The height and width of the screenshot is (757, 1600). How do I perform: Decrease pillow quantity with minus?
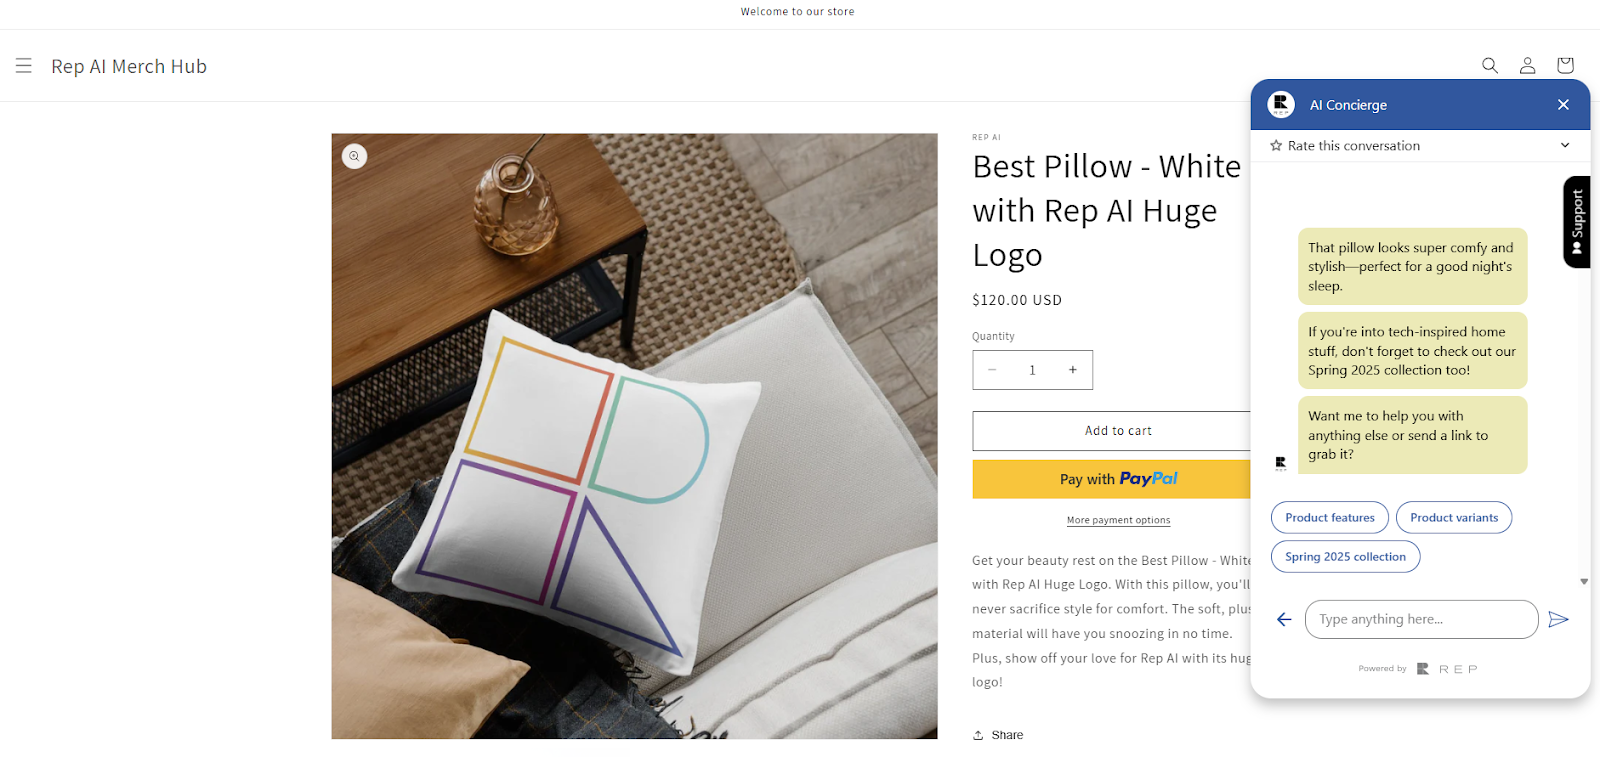click(992, 370)
